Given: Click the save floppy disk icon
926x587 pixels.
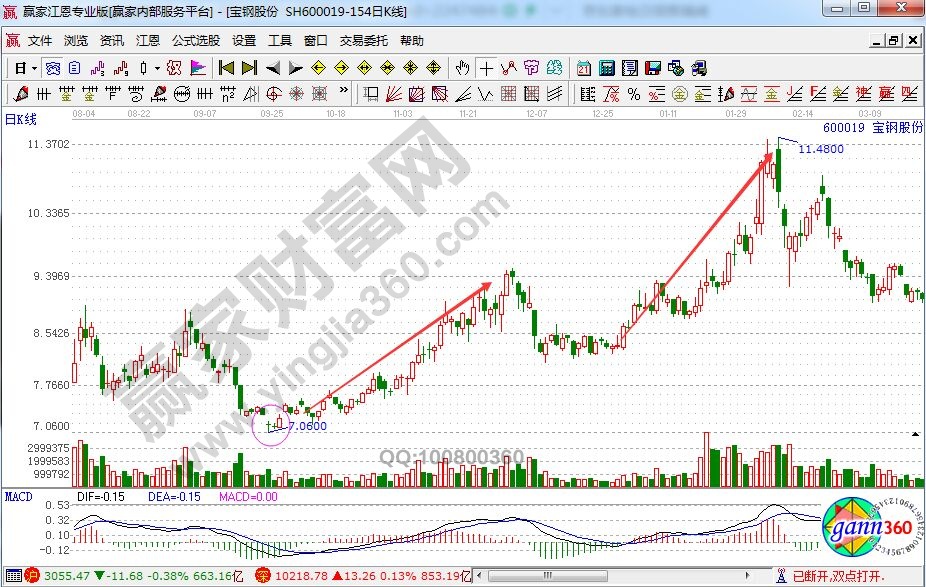Looking at the screenshot, I should coord(653,69).
